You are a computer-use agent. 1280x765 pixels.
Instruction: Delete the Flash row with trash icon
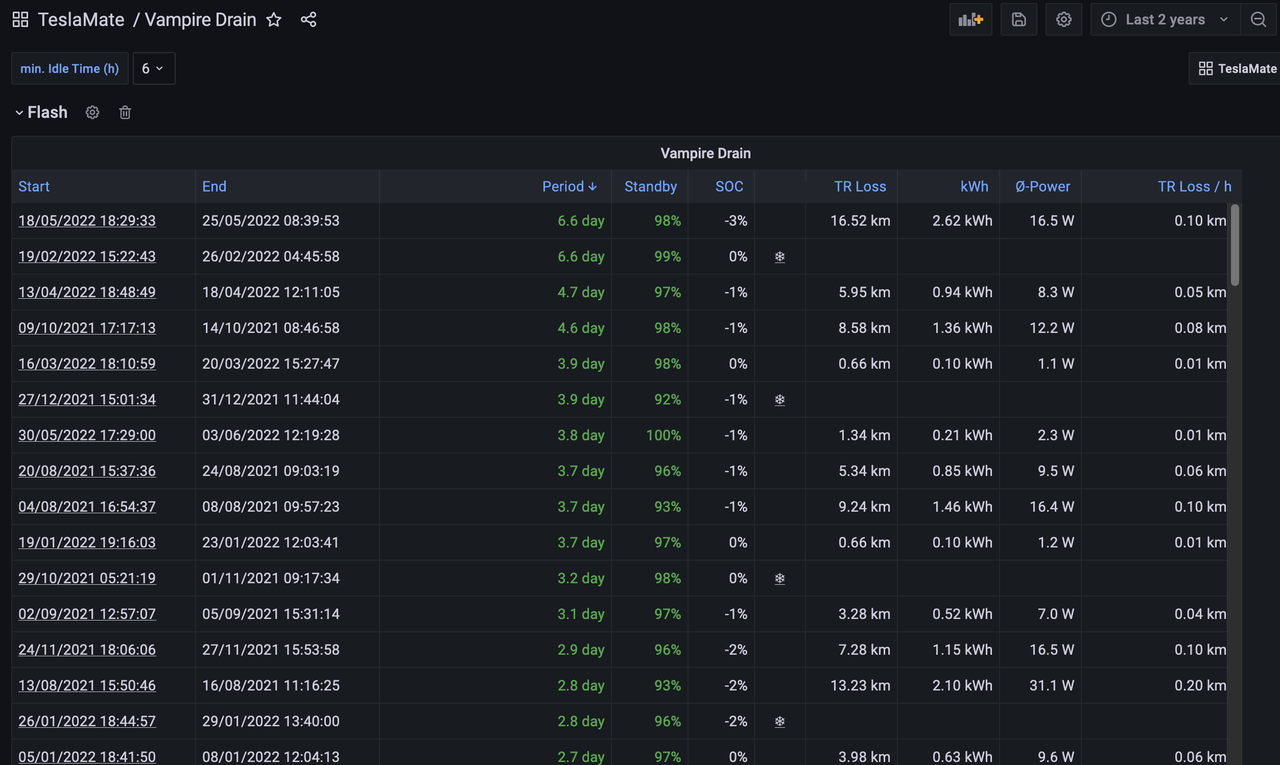pyautogui.click(x=125, y=113)
